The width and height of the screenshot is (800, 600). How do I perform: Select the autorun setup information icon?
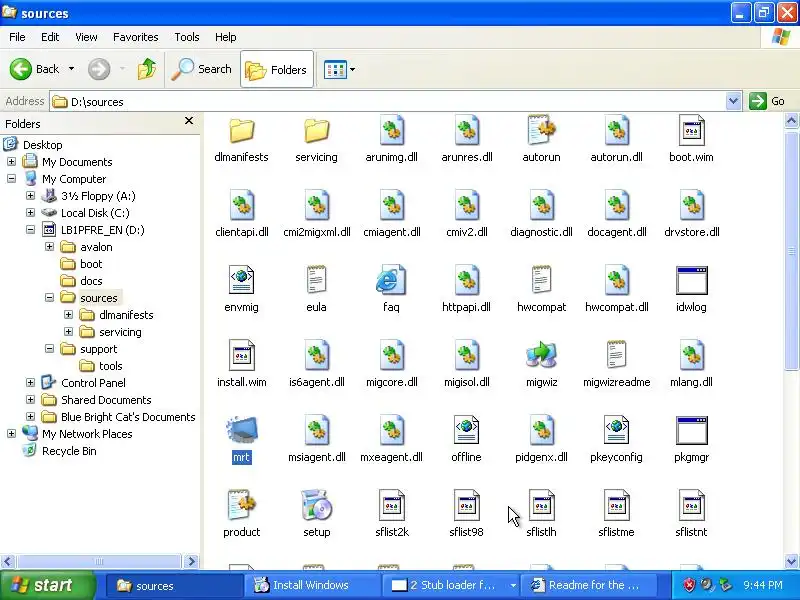(541, 130)
